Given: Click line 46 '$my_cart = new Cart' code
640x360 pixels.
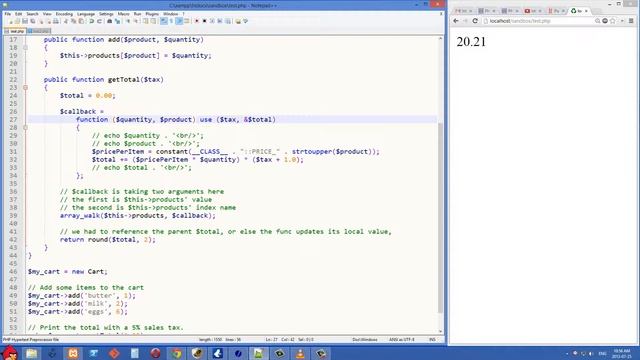Looking at the screenshot, I should 68,271.
